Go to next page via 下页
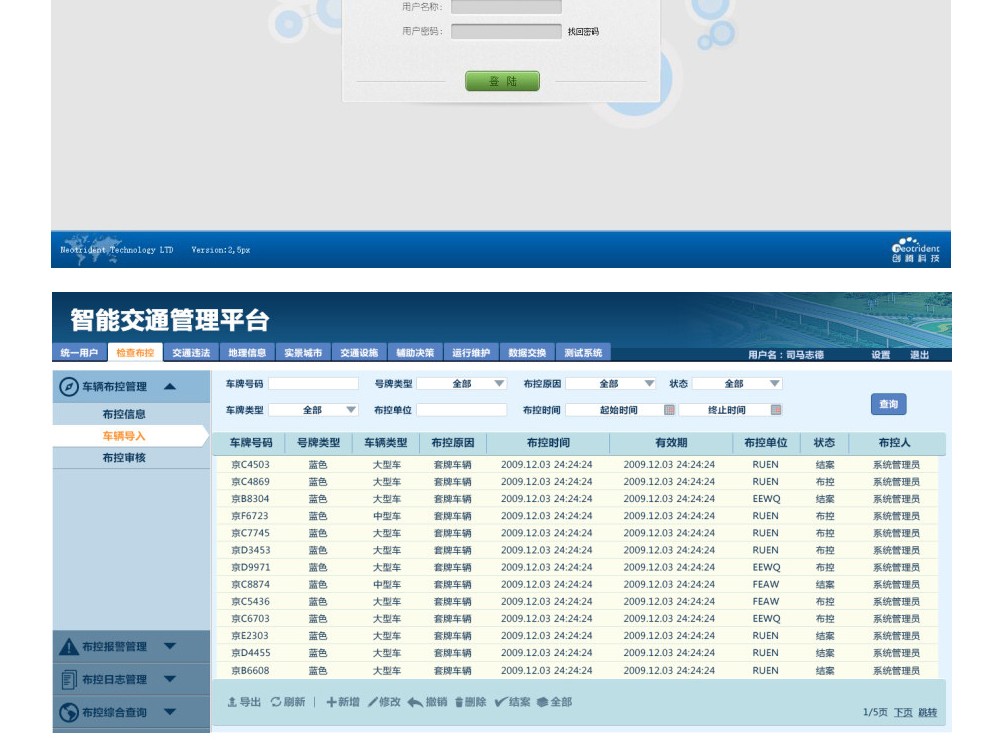Image resolution: width=1000 pixels, height=756 pixels. [903, 712]
